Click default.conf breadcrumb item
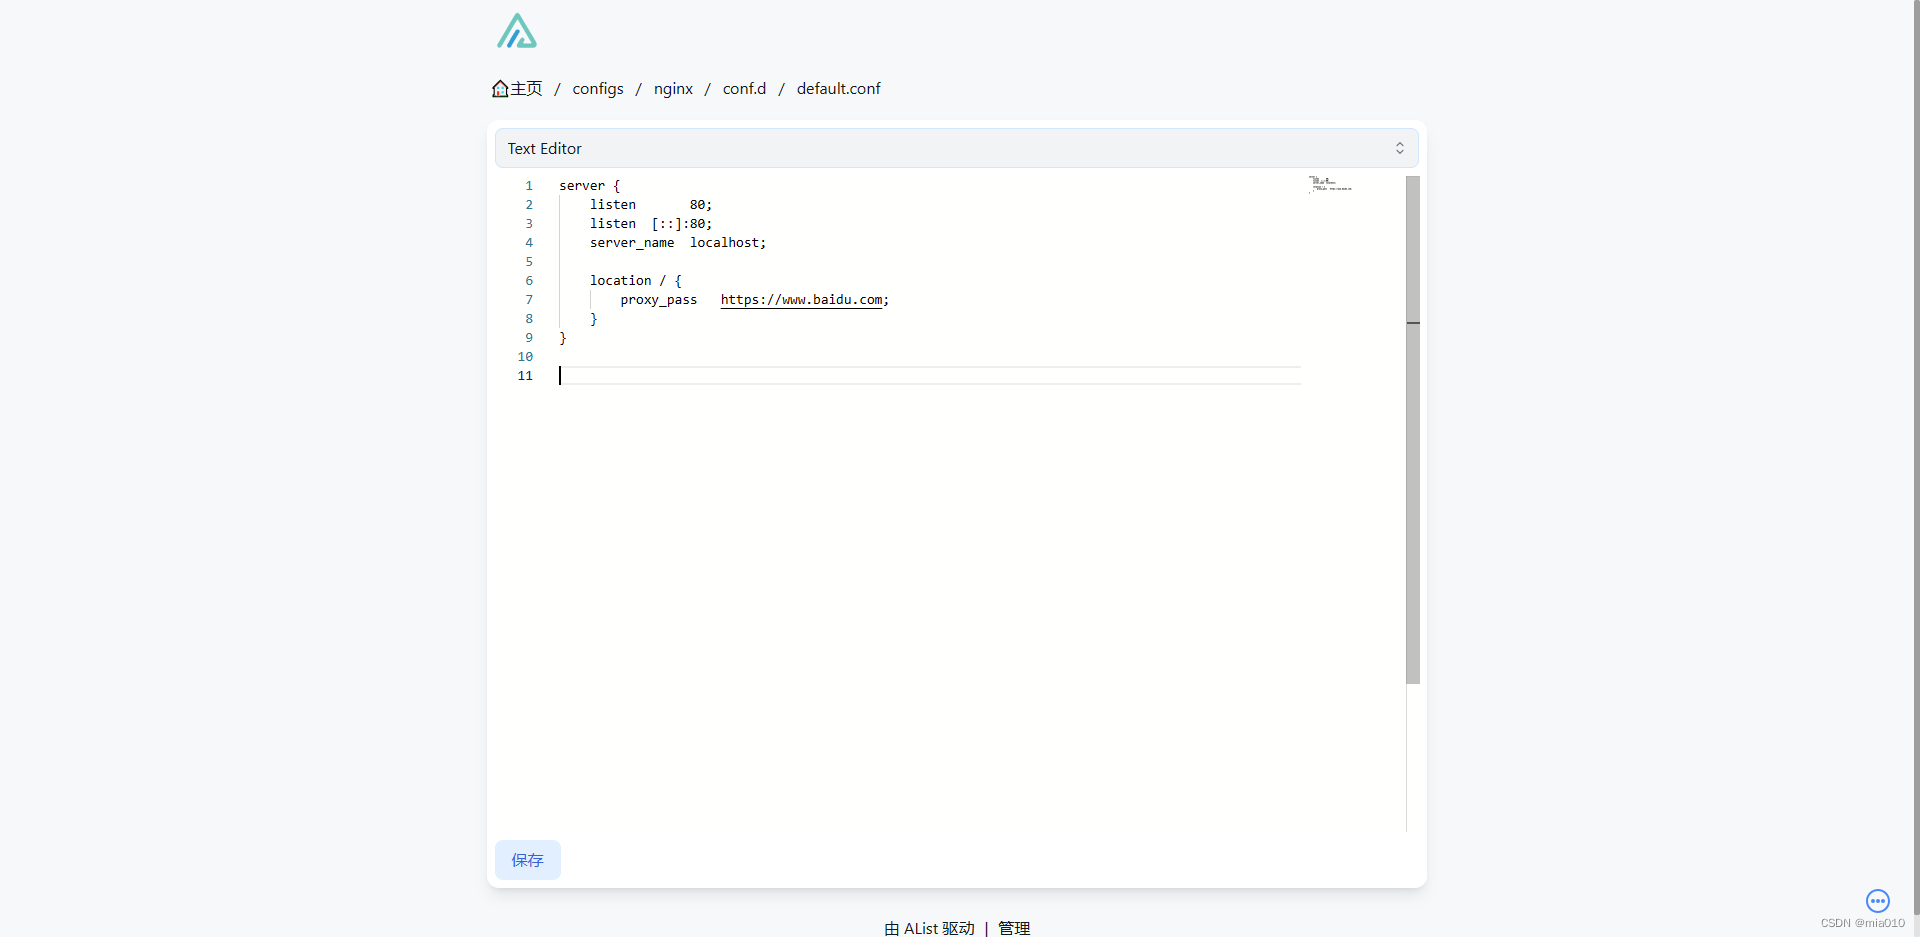1920x937 pixels. (x=838, y=89)
